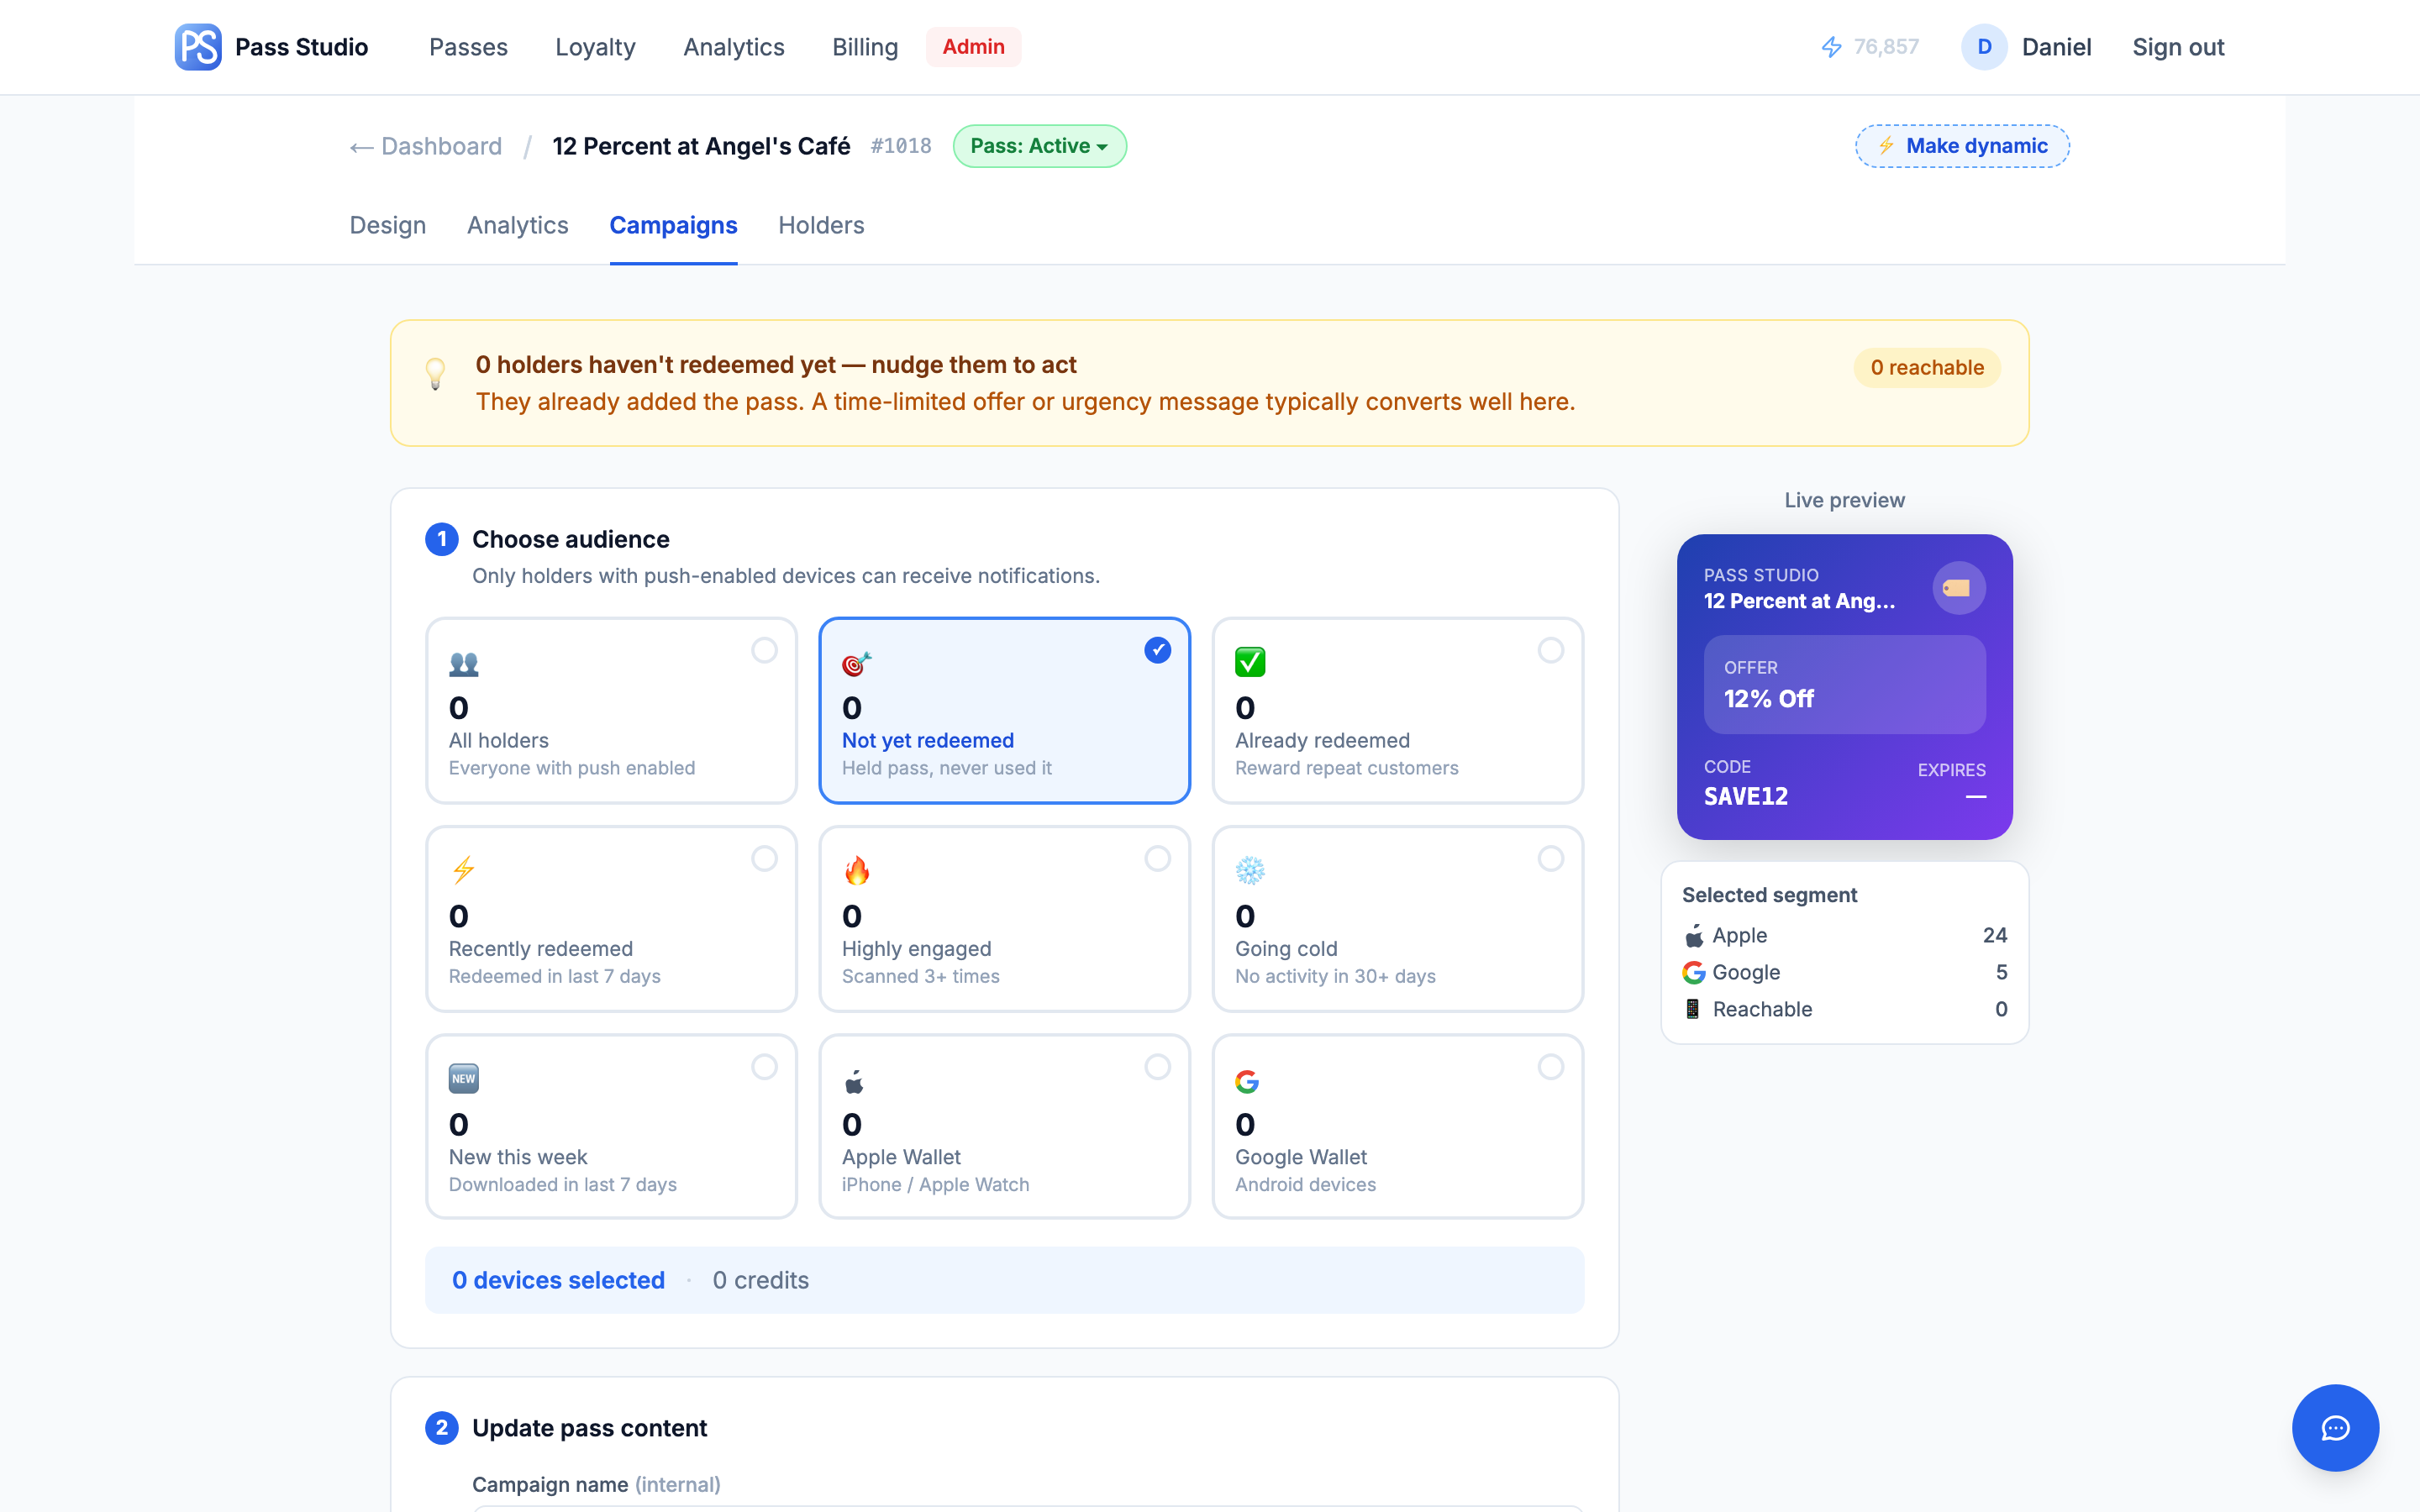Switch to the Campaigns tab
Screen dimensions: 2420x1512
[x=673, y=225]
